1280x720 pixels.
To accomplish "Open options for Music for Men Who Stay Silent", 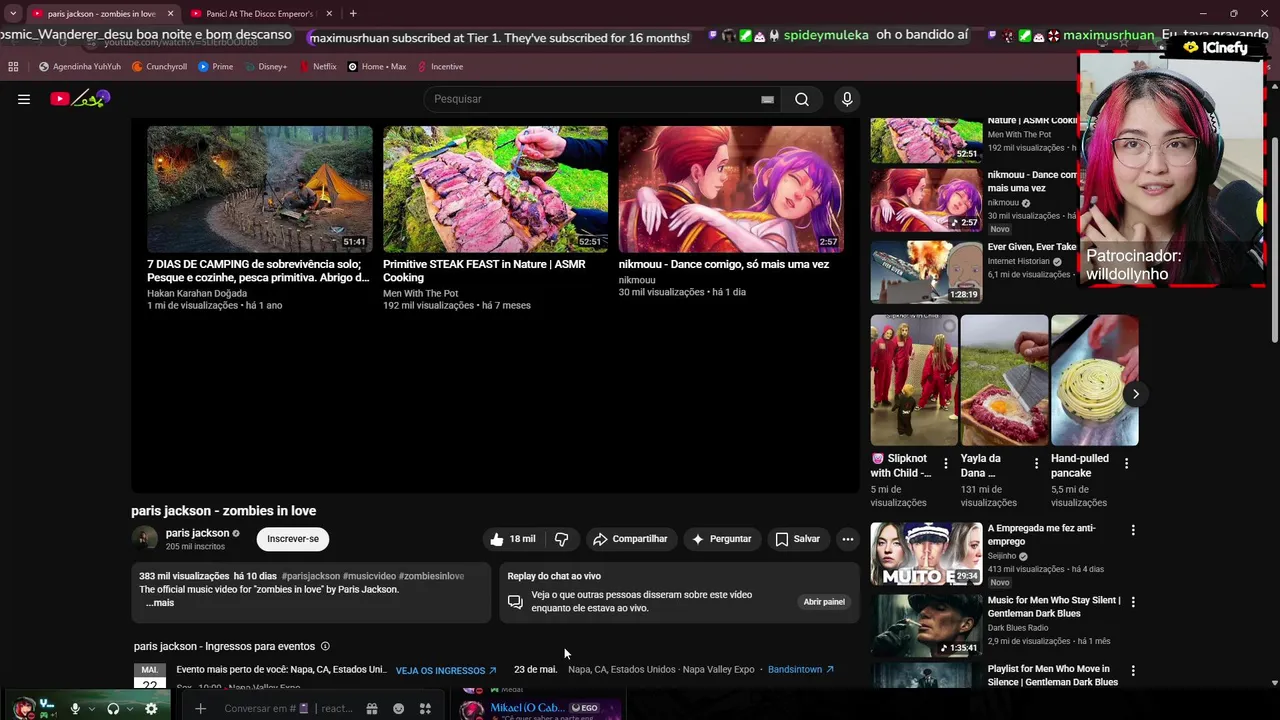I will click(1133, 602).
